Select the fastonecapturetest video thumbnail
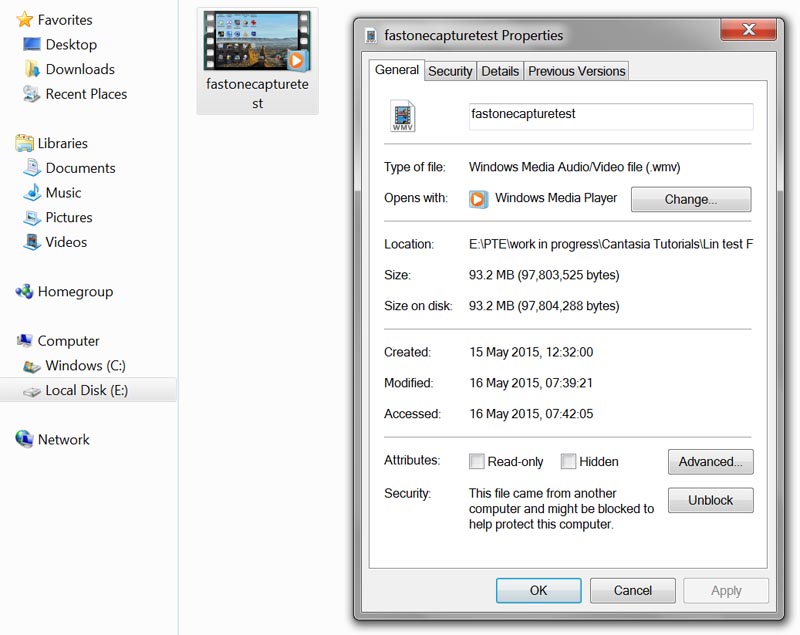The image size is (800, 635). click(257, 45)
